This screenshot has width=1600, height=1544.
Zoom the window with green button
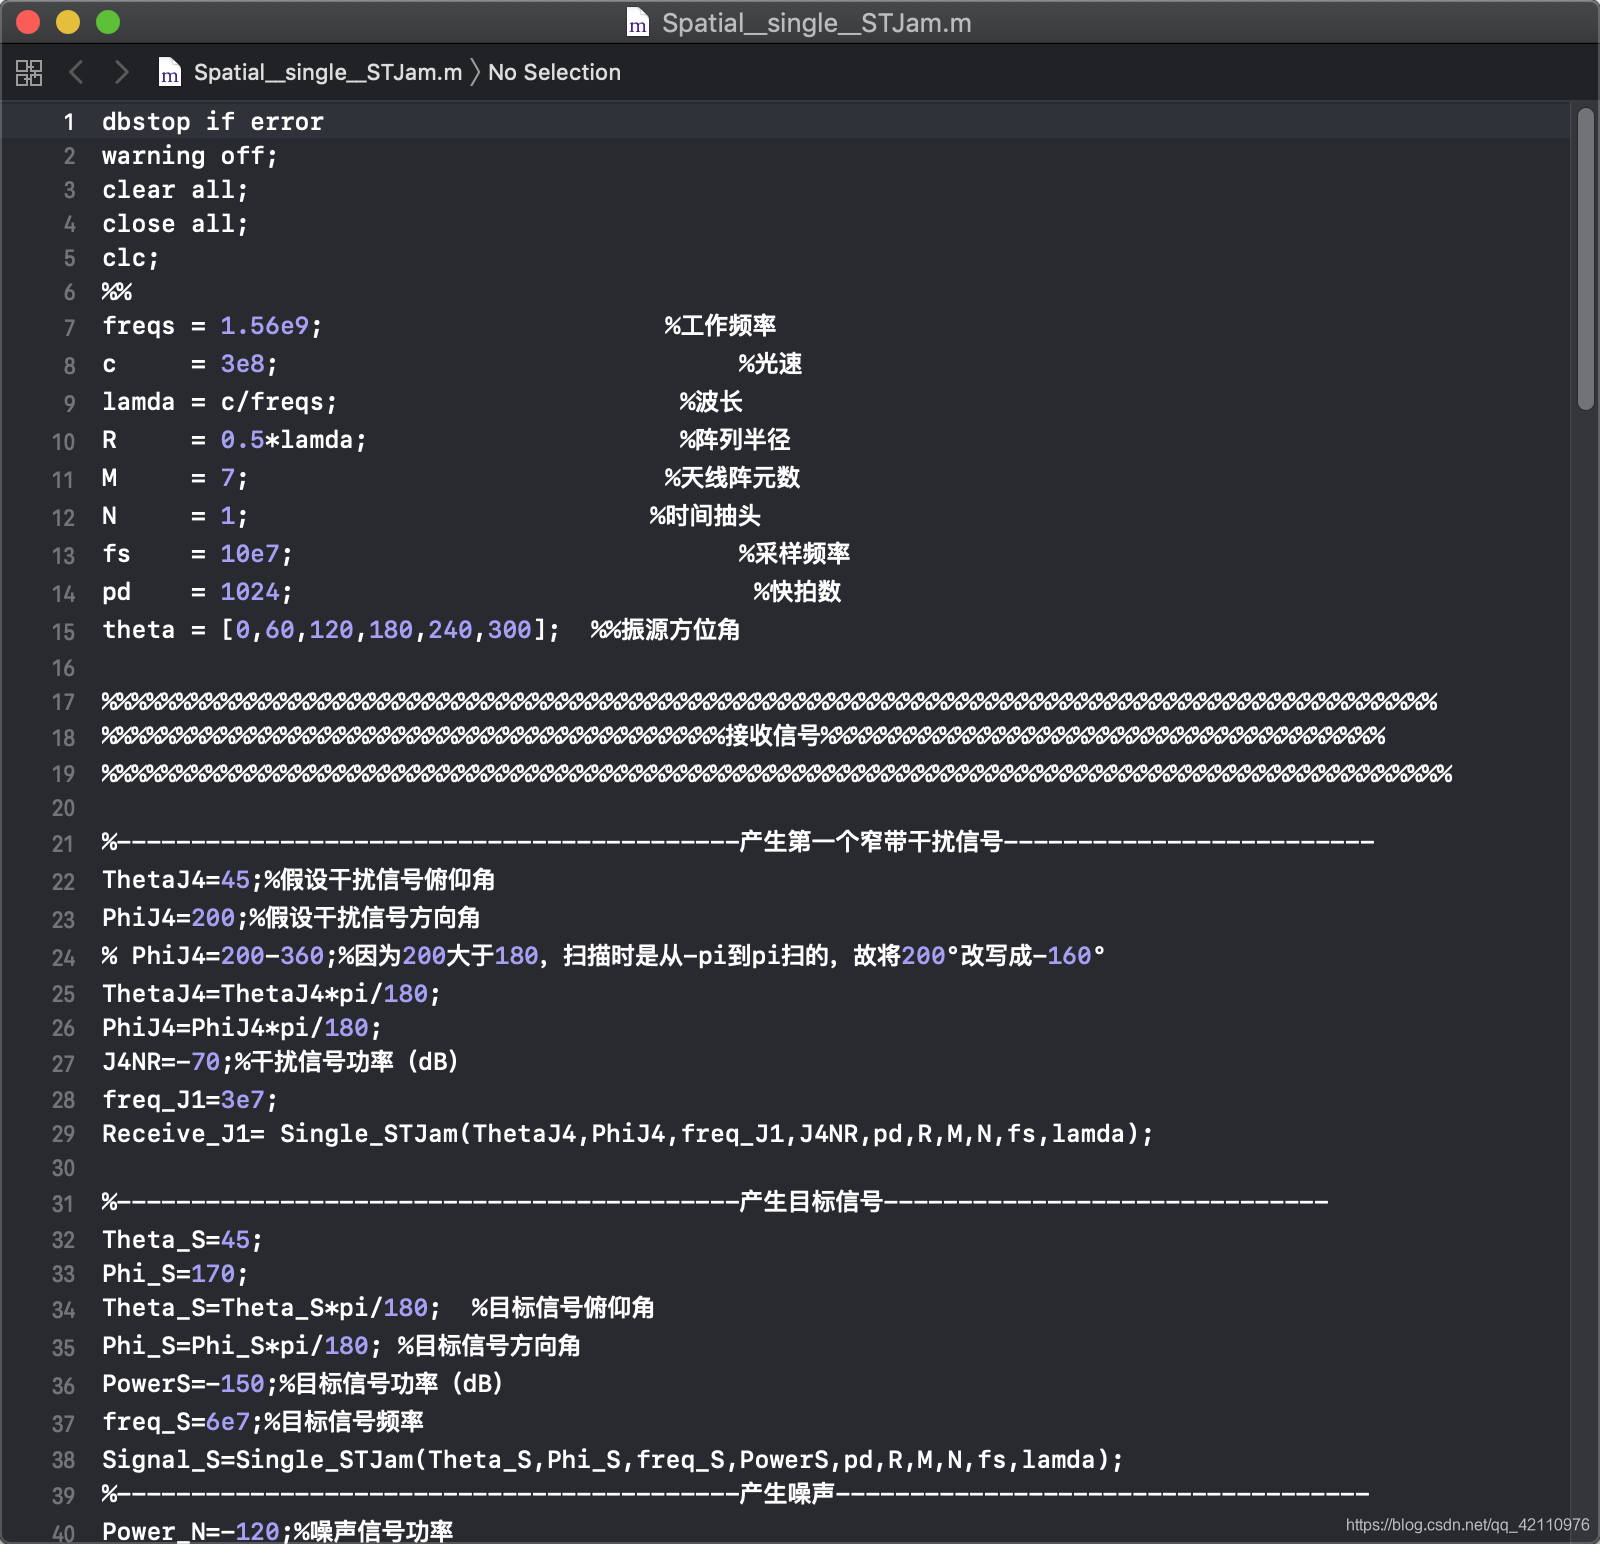[108, 22]
